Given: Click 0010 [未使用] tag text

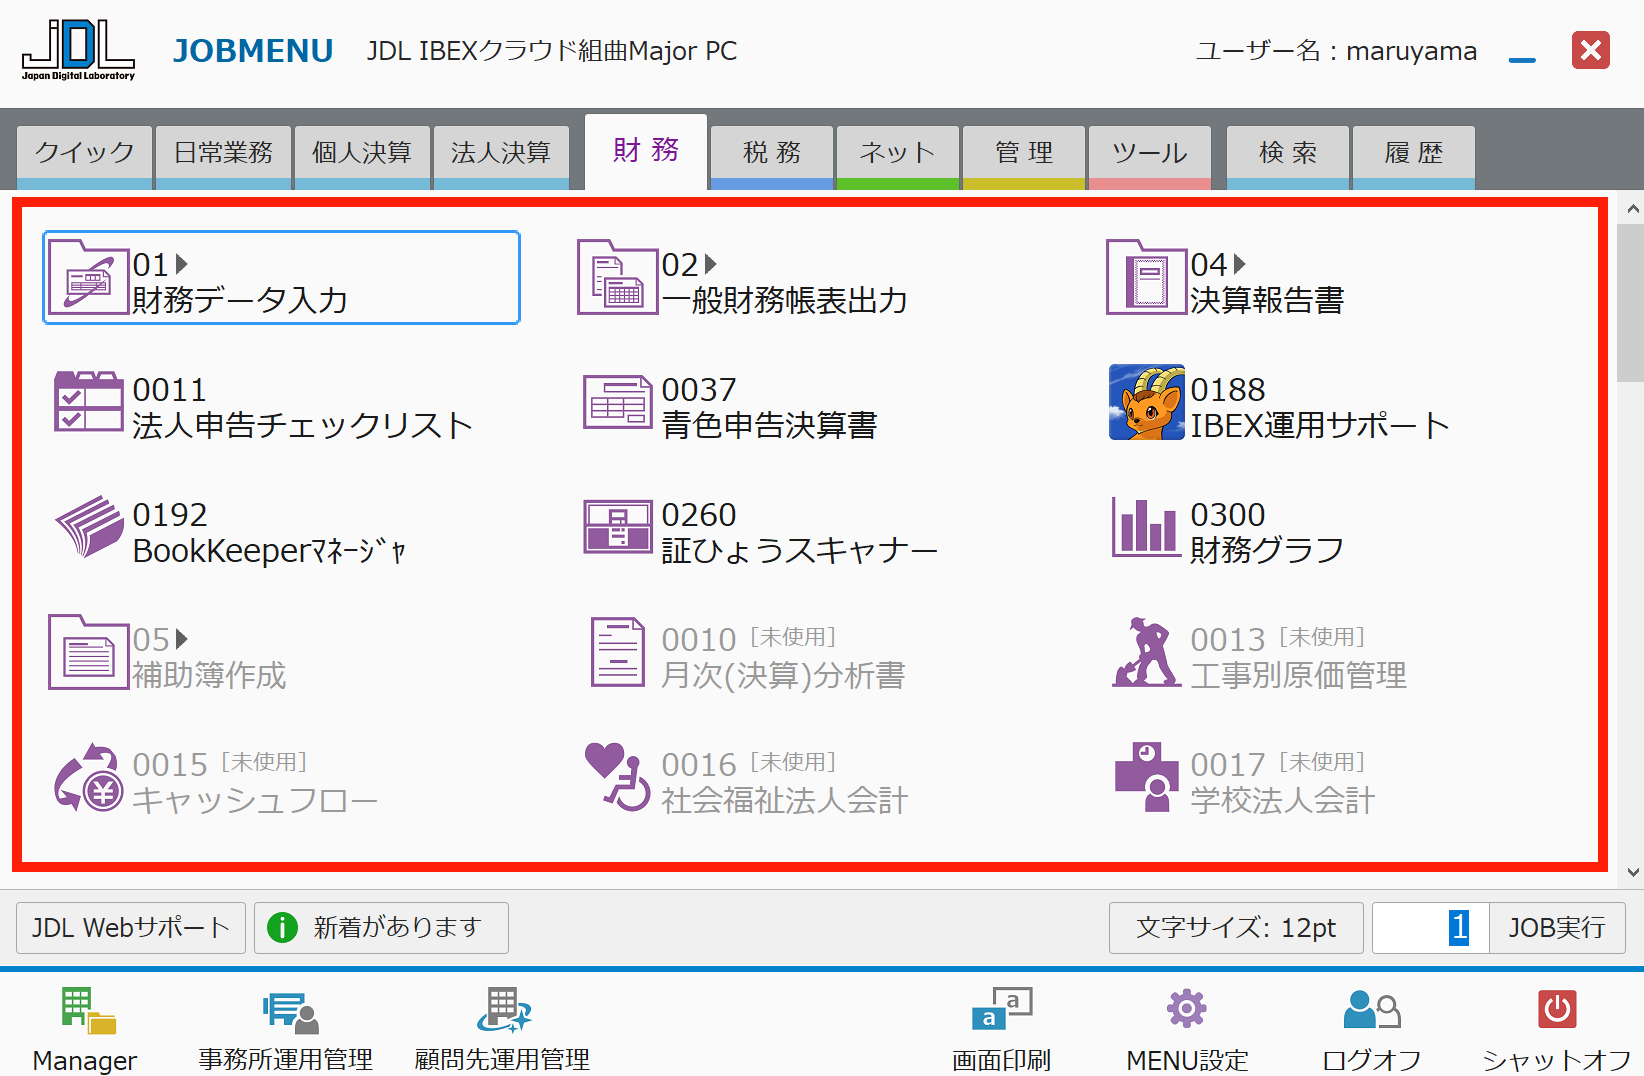Looking at the screenshot, I should [793, 637].
